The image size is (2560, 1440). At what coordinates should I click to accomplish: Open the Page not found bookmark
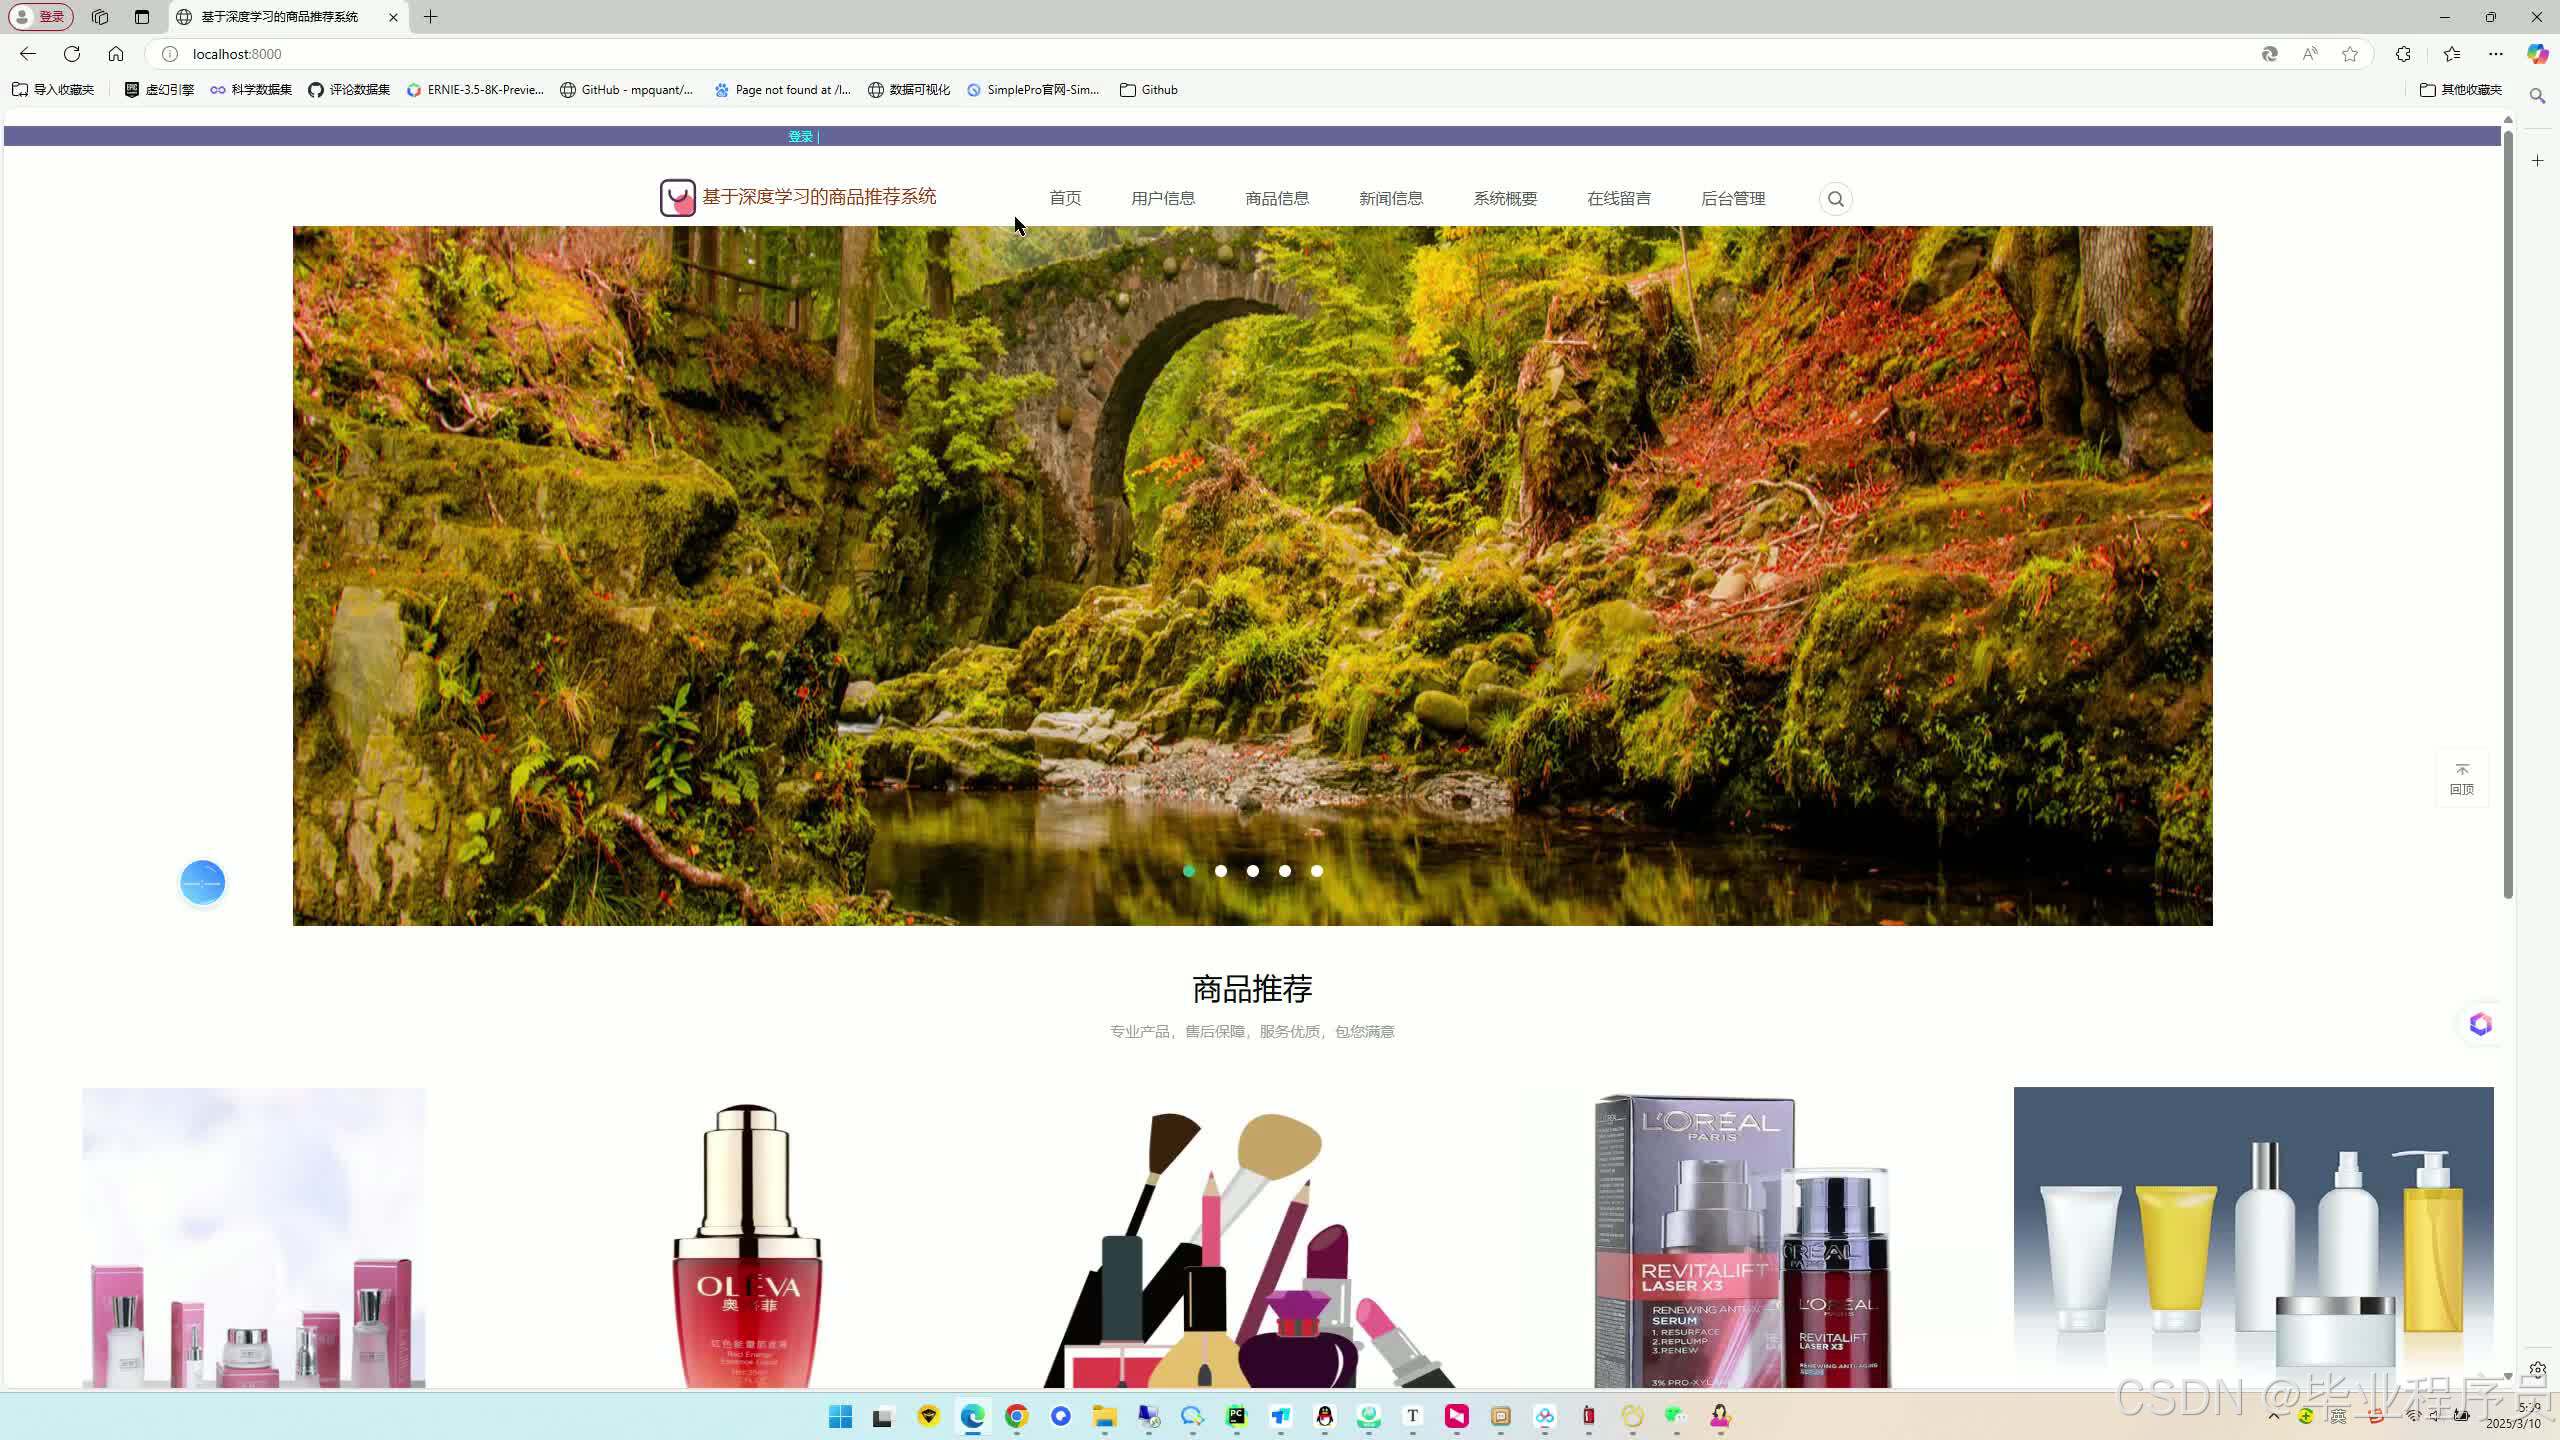pyautogui.click(x=783, y=90)
